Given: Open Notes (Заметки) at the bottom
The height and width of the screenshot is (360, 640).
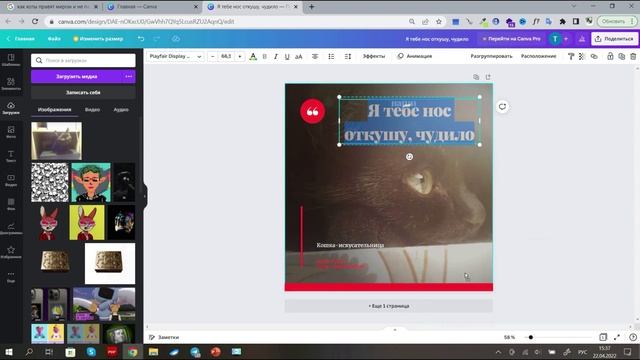Looking at the screenshot, I should pyautogui.click(x=164, y=337).
